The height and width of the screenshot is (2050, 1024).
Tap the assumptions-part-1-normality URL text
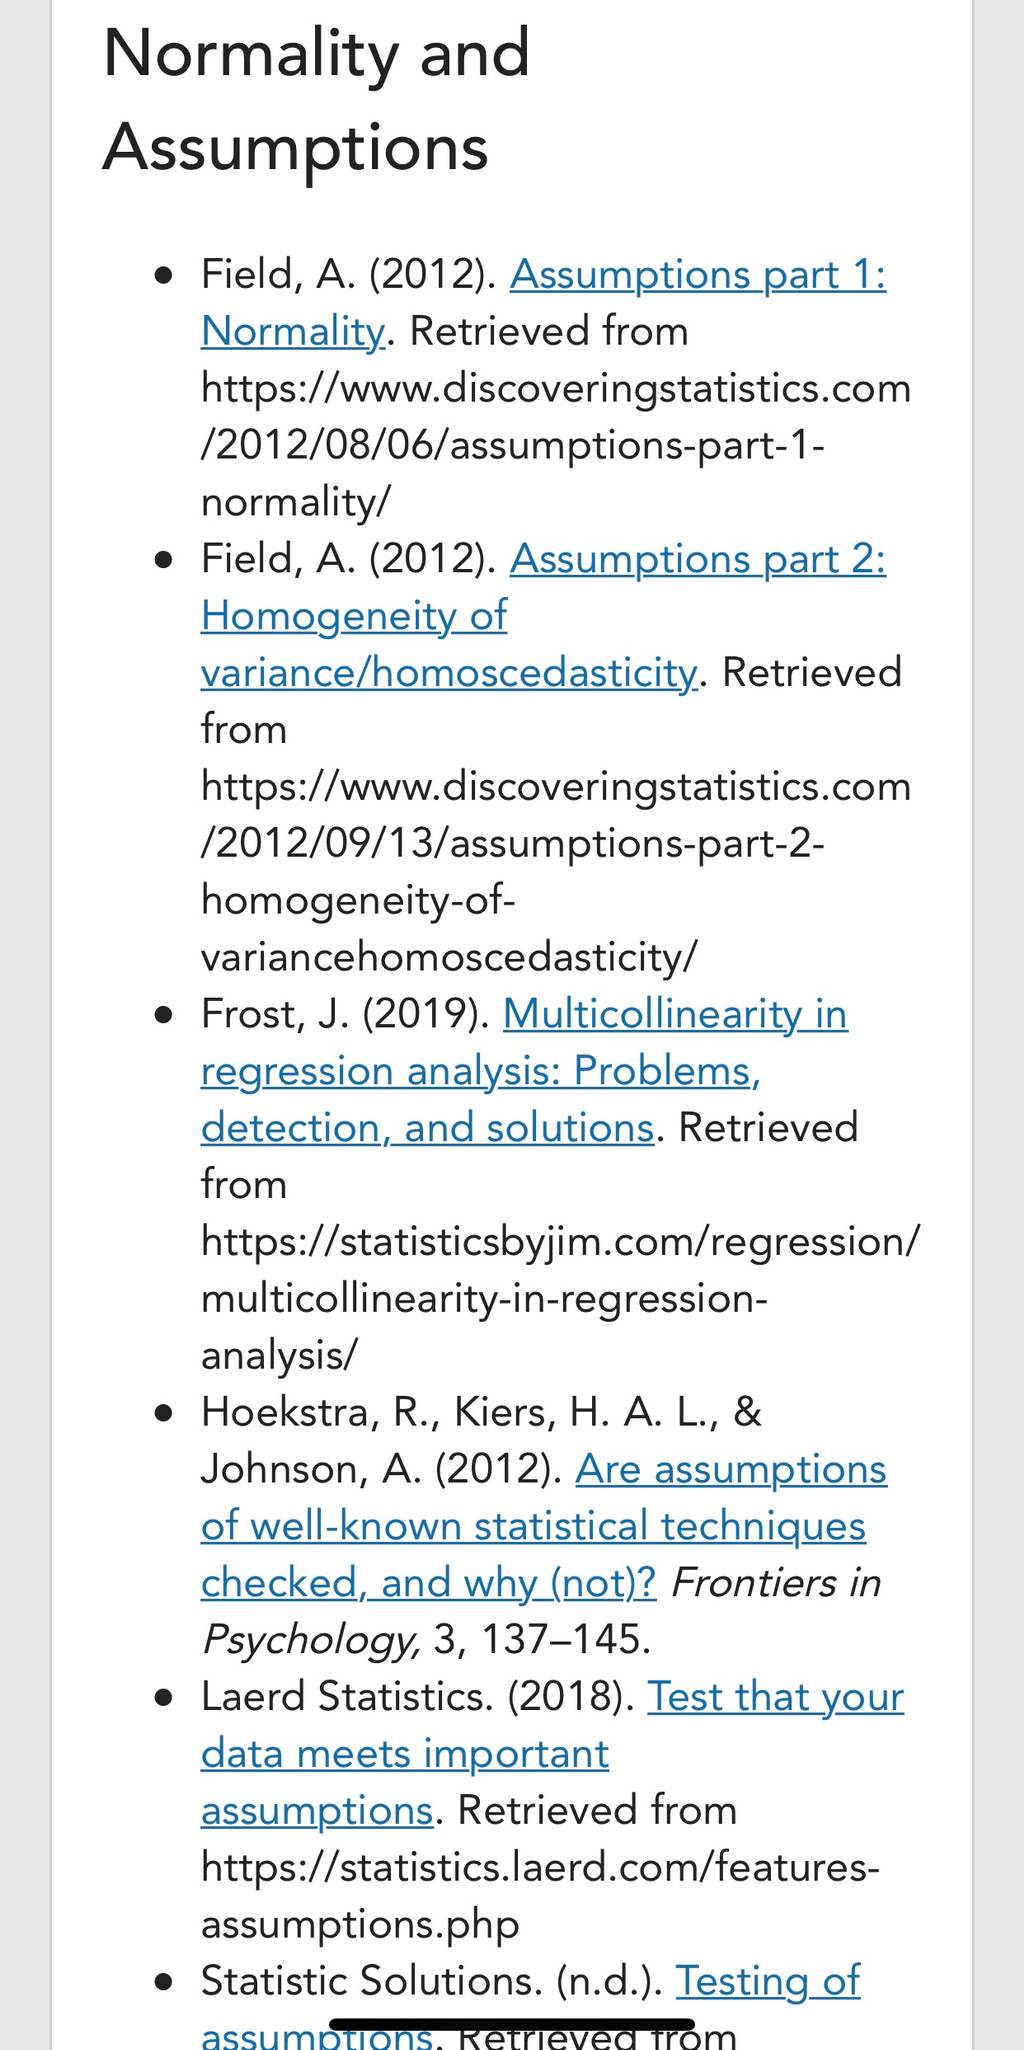[556, 445]
